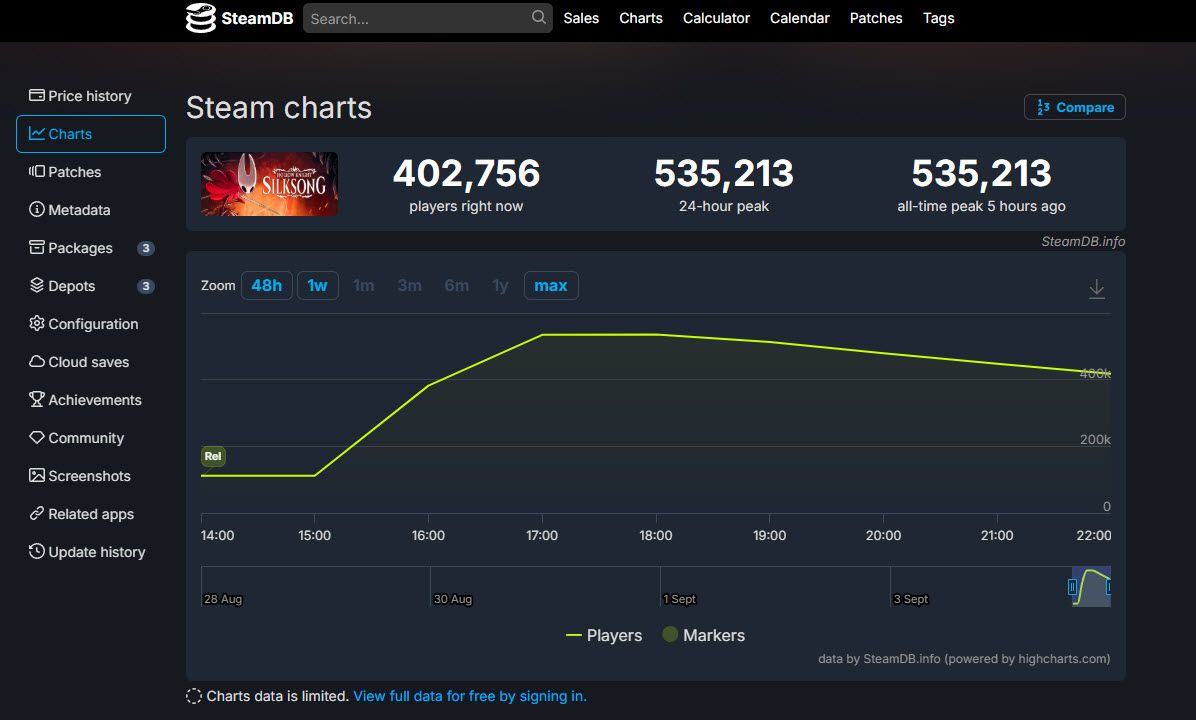Open Calendar in top navigation
Viewport: 1196px width, 720px height.
click(799, 18)
